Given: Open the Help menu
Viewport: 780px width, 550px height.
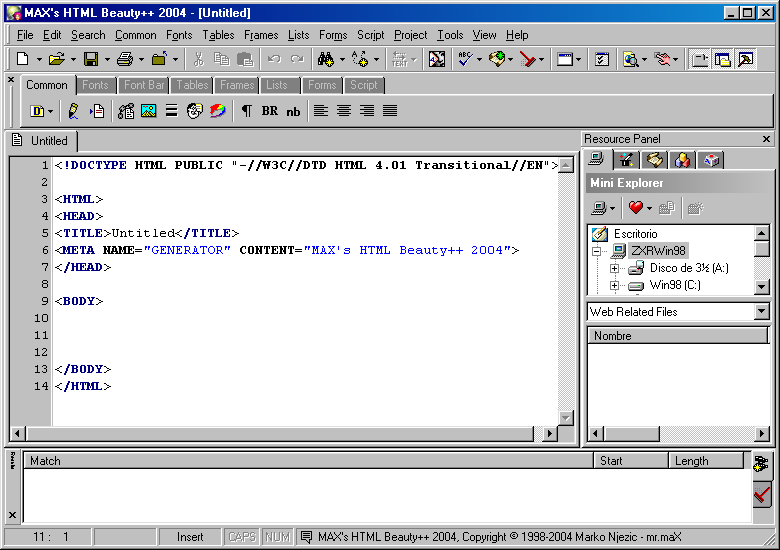Looking at the screenshot, I should [517, 35].
